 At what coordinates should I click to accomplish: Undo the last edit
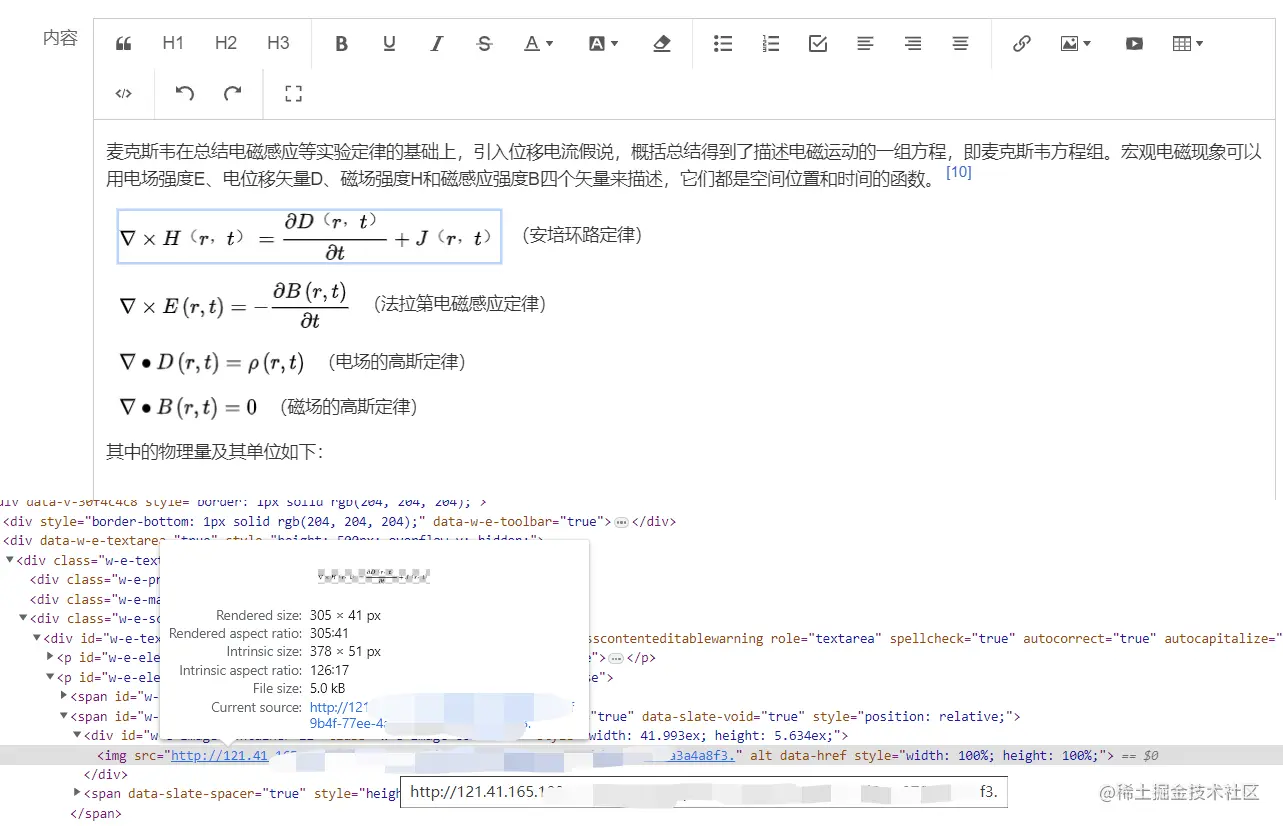[x=184, y=93]
